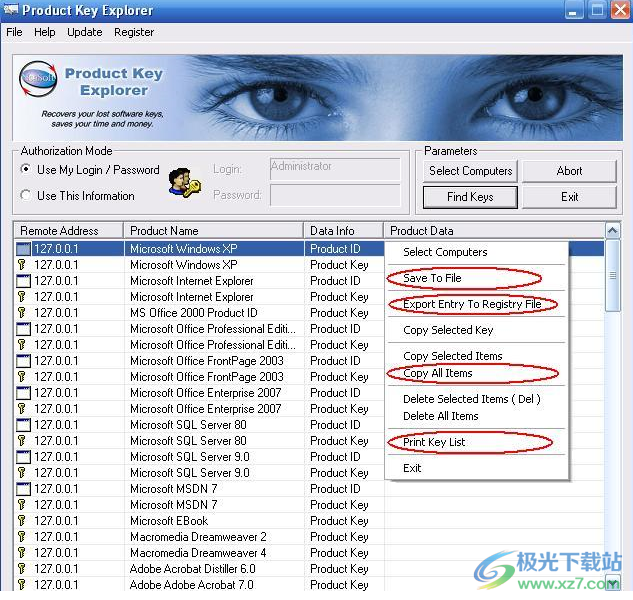This screenshot has height=600, width=633.
Task: Open the Help menu
Action: (x=44, y=32)
